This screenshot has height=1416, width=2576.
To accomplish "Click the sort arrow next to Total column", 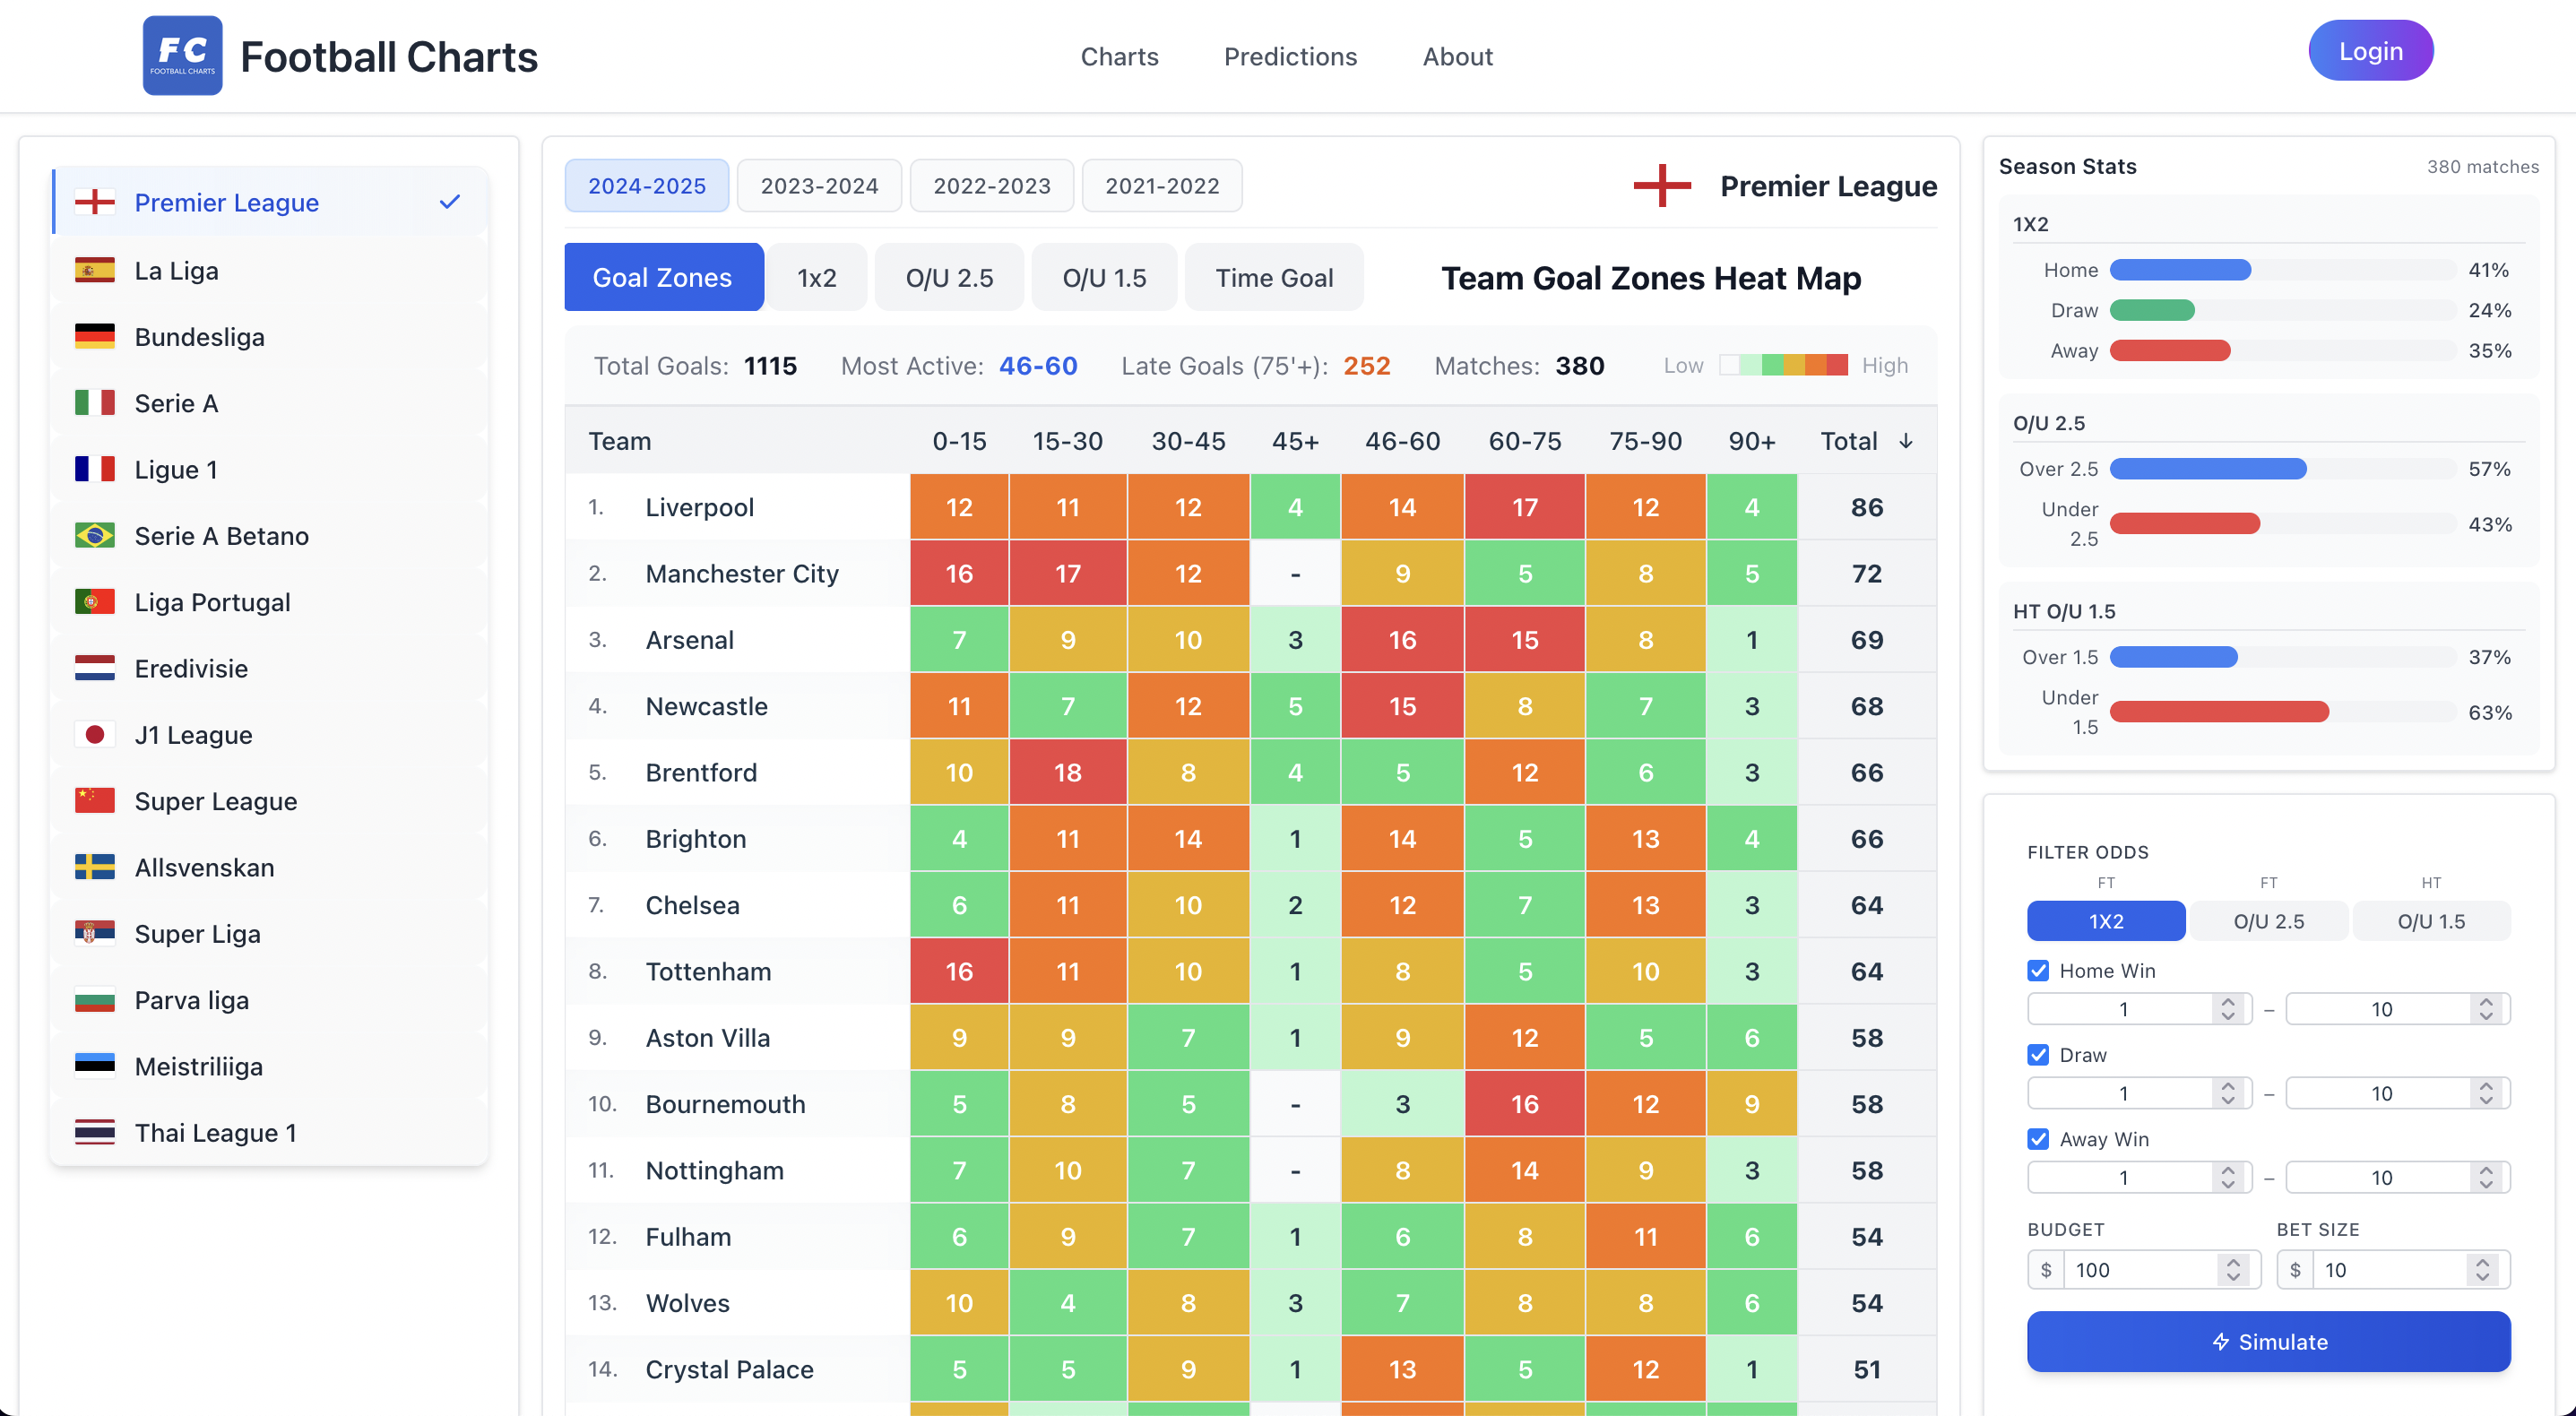I will (x=1906, y=441).
